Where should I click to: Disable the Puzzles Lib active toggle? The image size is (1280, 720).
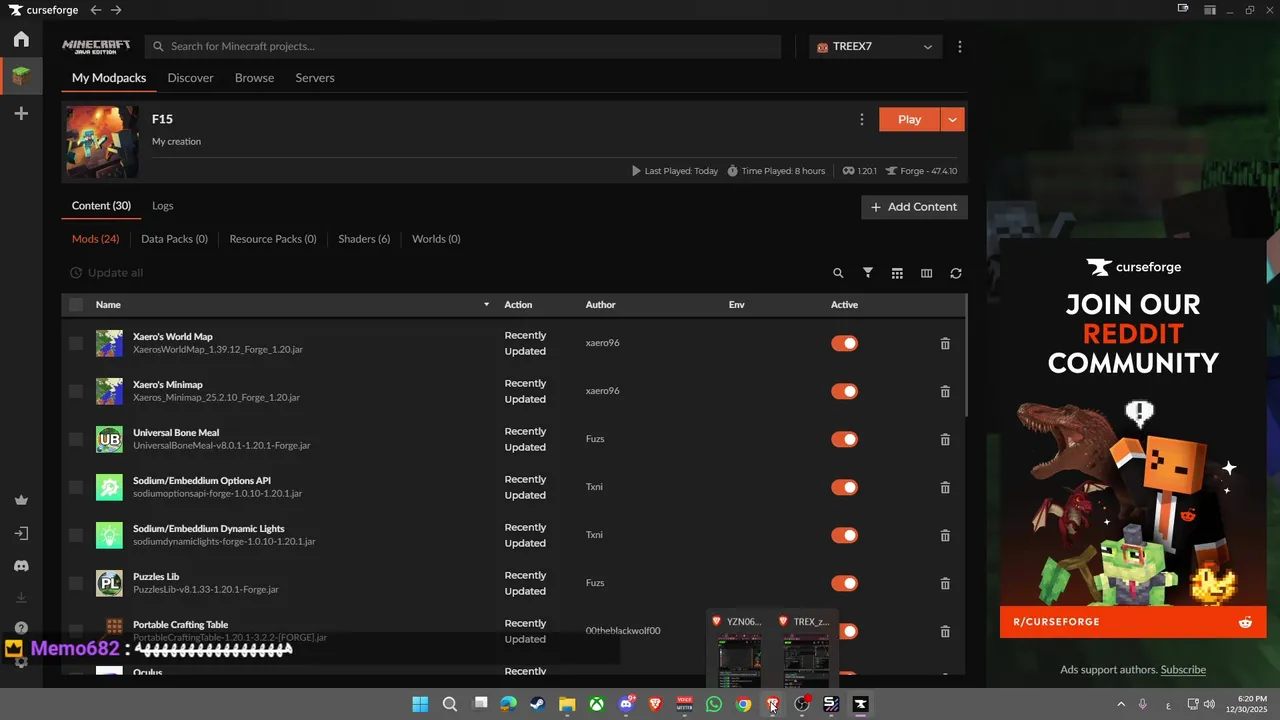coord(844,583)
